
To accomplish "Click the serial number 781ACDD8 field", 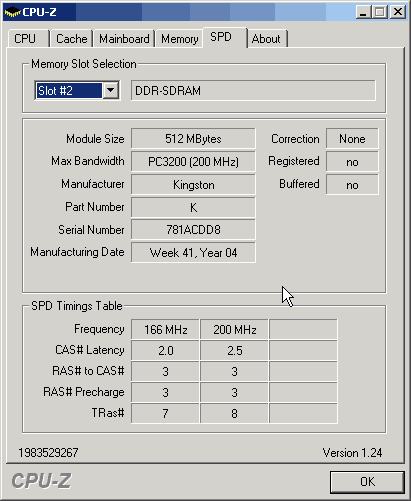I will [x=193, y=230].
